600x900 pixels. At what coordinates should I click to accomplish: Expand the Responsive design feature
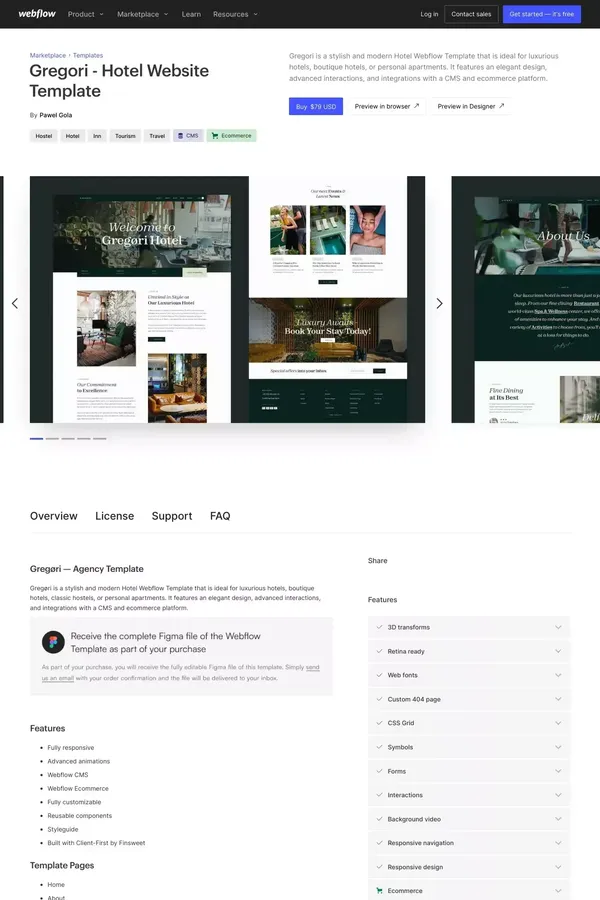pos(469,867)
